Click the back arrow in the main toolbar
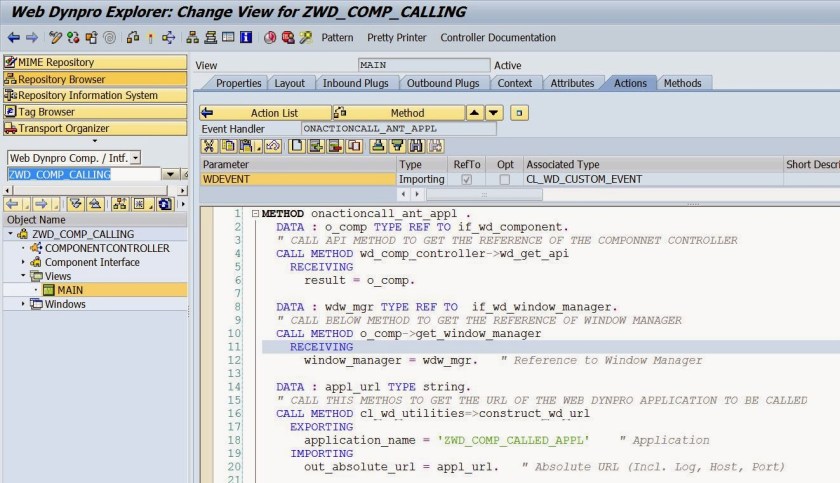 (x=13, y=38)
